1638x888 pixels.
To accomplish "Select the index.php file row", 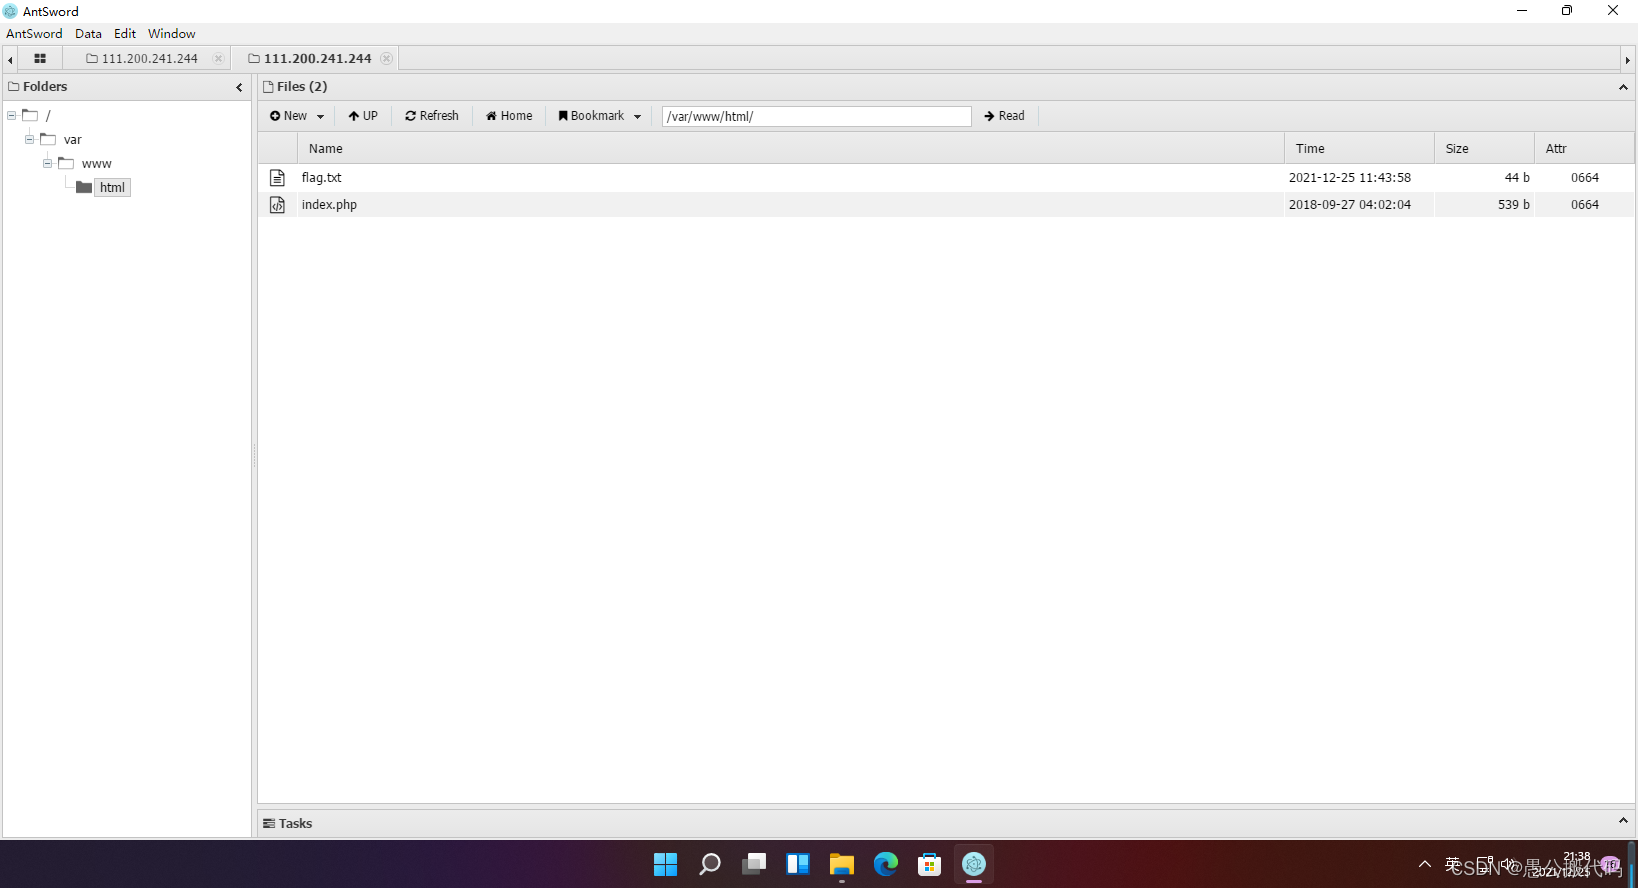I will [946, 204].
